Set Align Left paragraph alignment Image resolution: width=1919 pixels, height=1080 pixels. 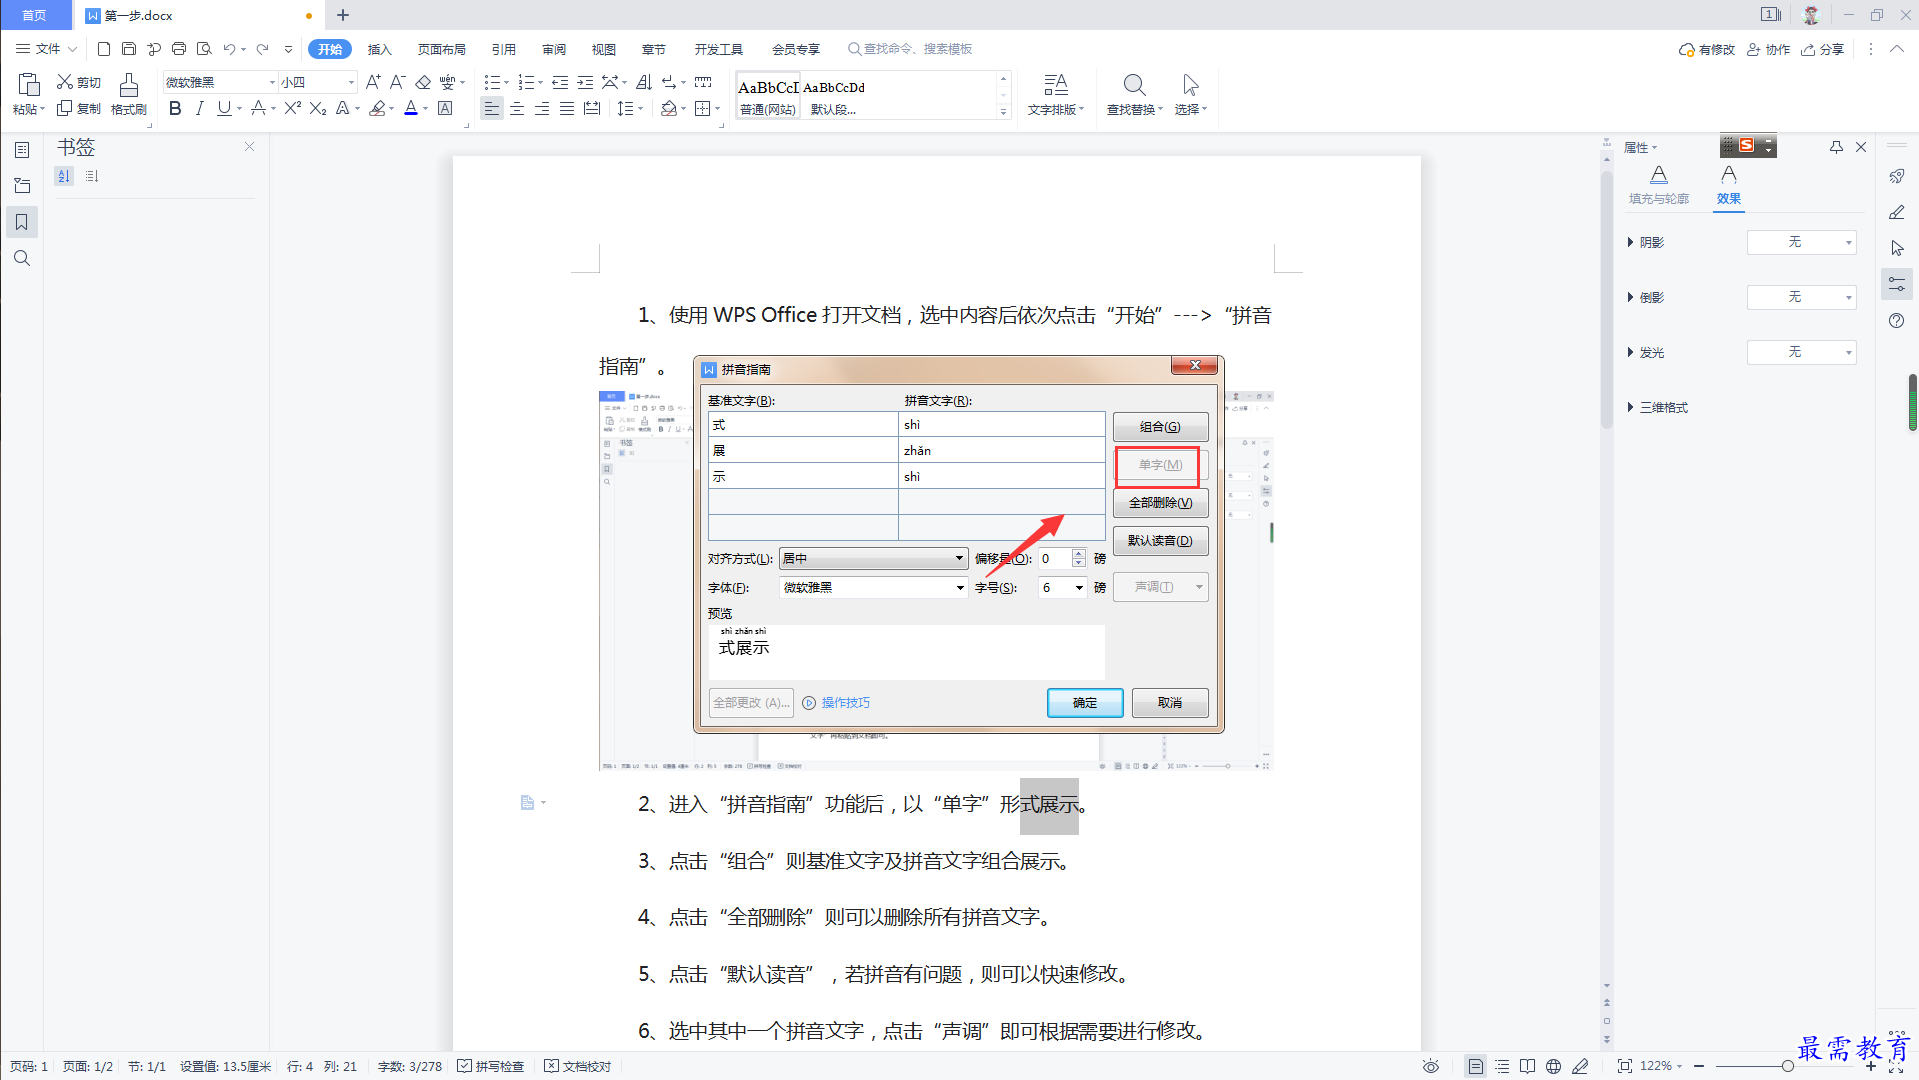(x=491, y=108)
